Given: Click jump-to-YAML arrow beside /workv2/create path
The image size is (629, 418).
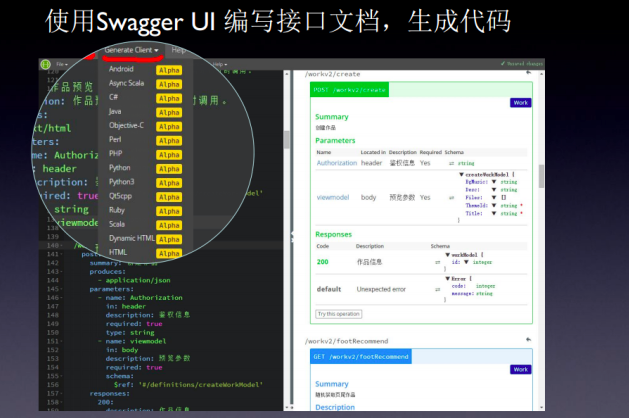Looking at the screenshot, I should [x=529, y=73].
